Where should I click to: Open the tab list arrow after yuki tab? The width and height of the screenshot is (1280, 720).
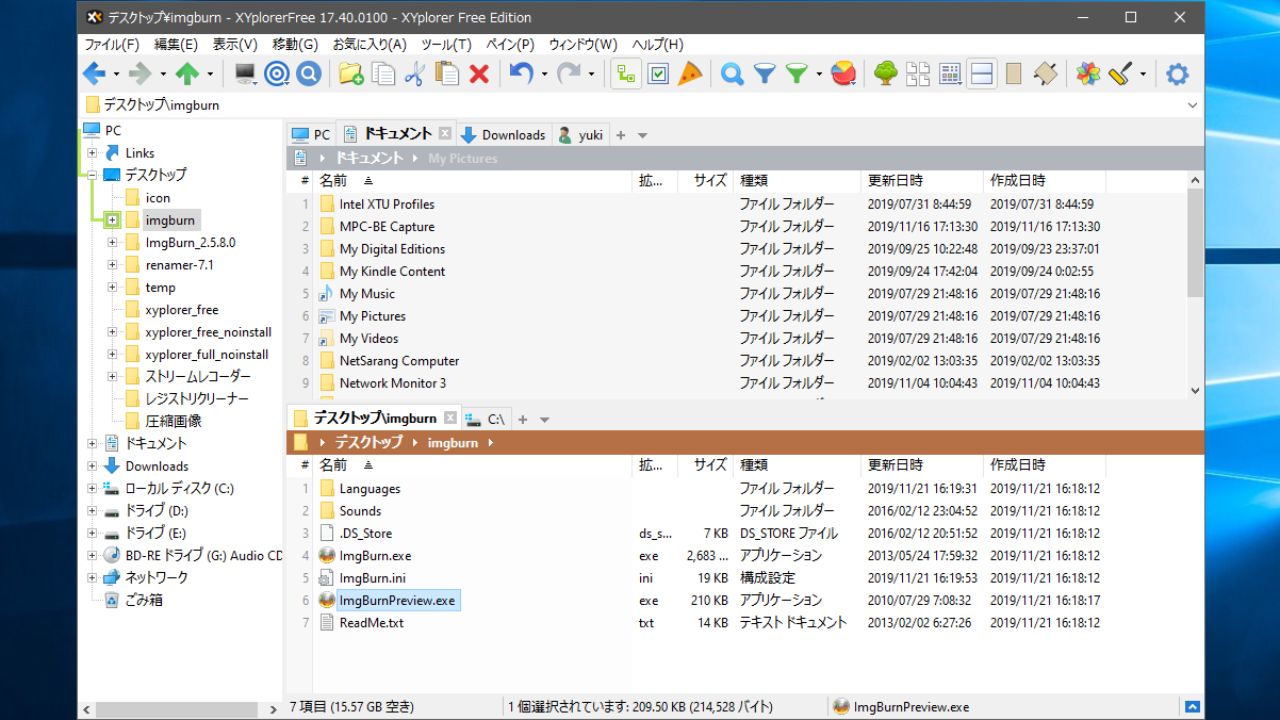[643, 135]
